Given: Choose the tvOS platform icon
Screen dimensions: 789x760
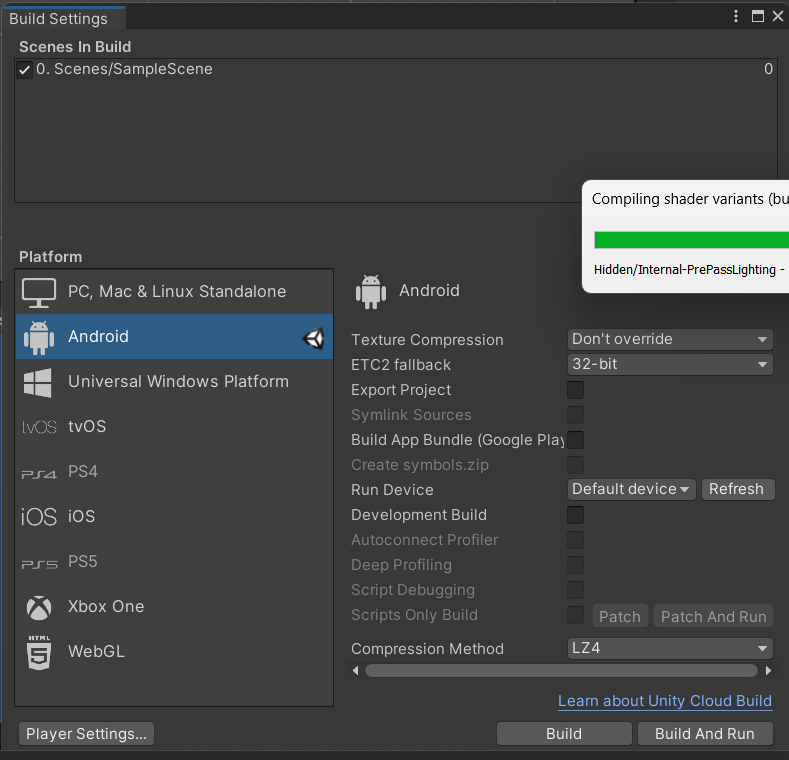Looking at the screenshot, I should point(39,427).
